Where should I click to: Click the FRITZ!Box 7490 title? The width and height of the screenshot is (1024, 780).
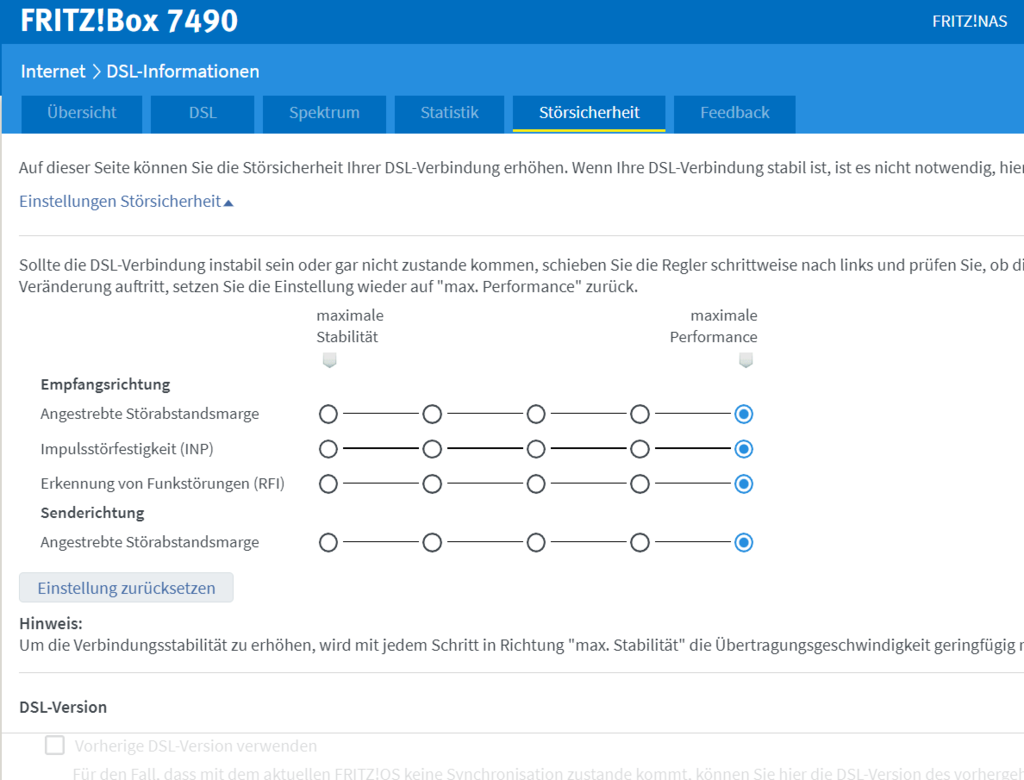pyautogui.click(x=129, y=21)
